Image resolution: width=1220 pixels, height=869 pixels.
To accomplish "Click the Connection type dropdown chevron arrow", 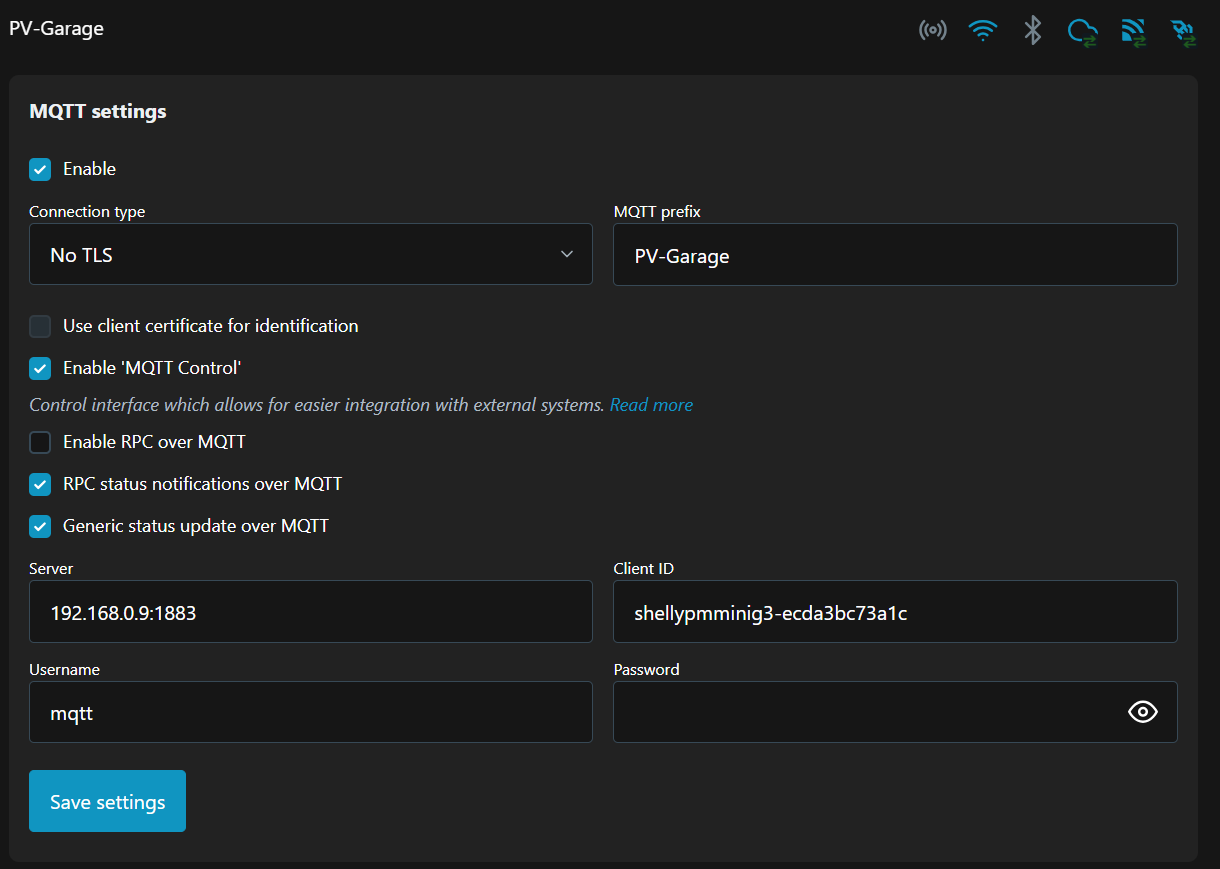I will click(x=567, y=254).
